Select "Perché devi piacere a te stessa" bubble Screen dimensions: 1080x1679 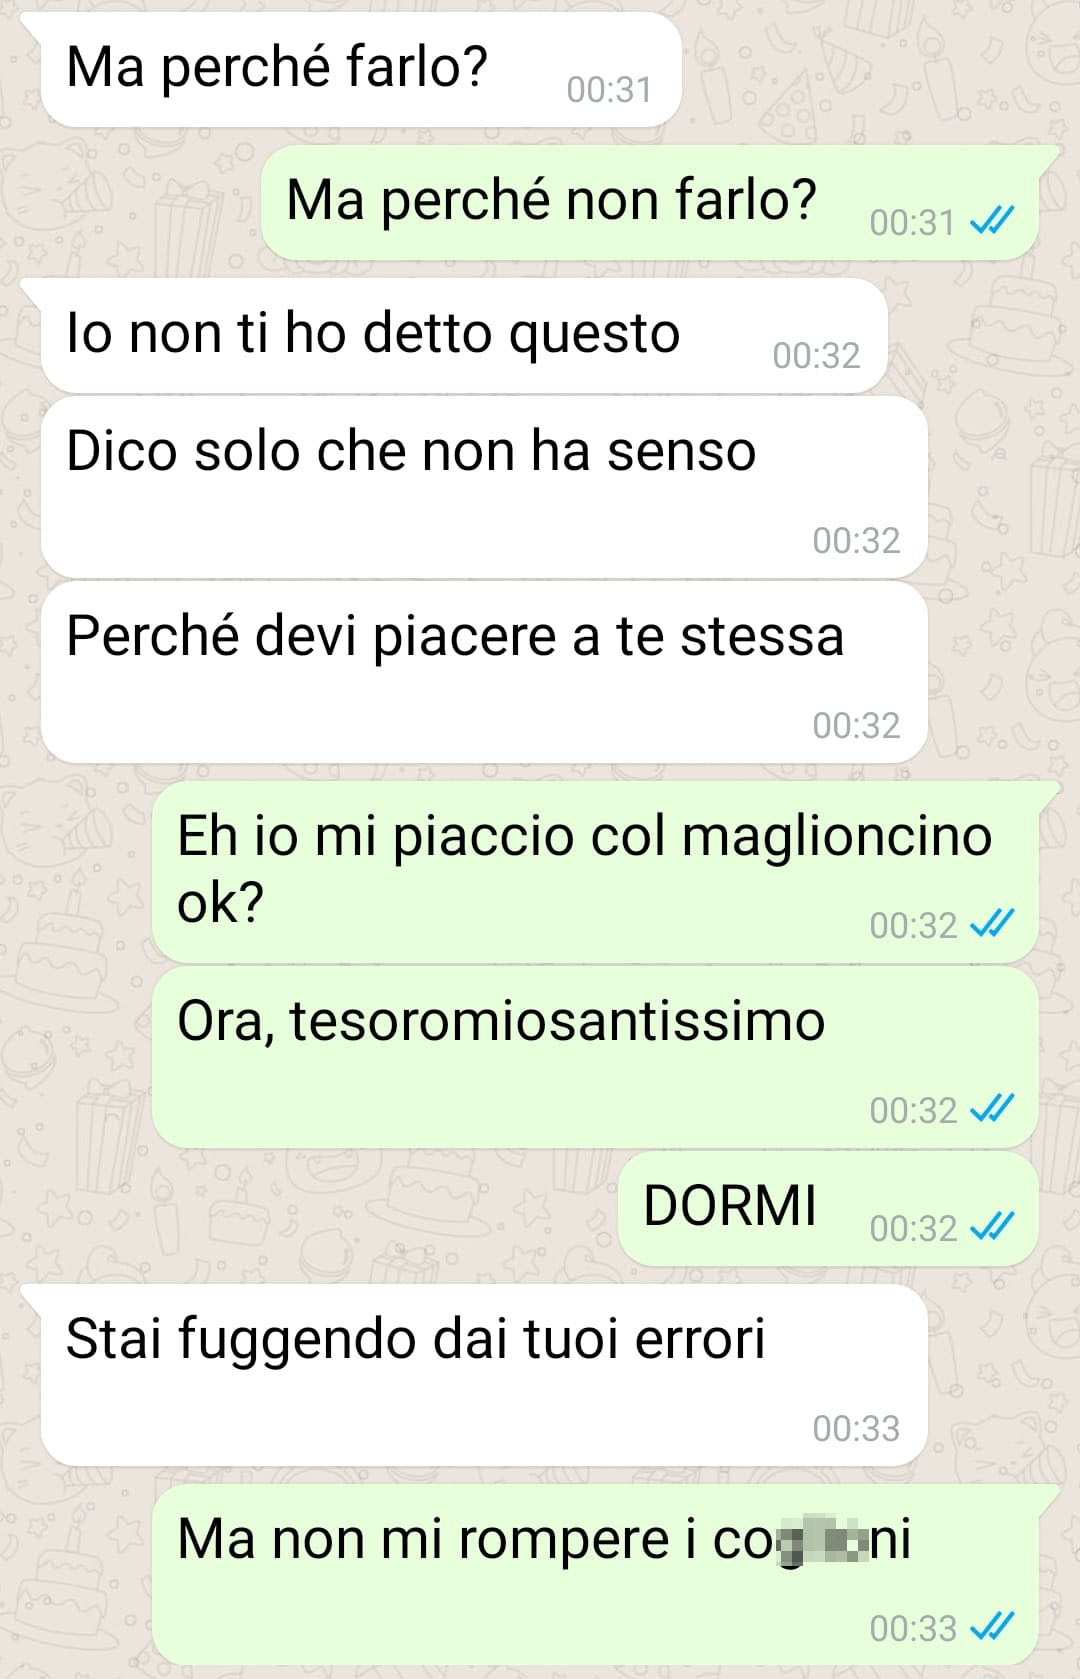[484, 672]
